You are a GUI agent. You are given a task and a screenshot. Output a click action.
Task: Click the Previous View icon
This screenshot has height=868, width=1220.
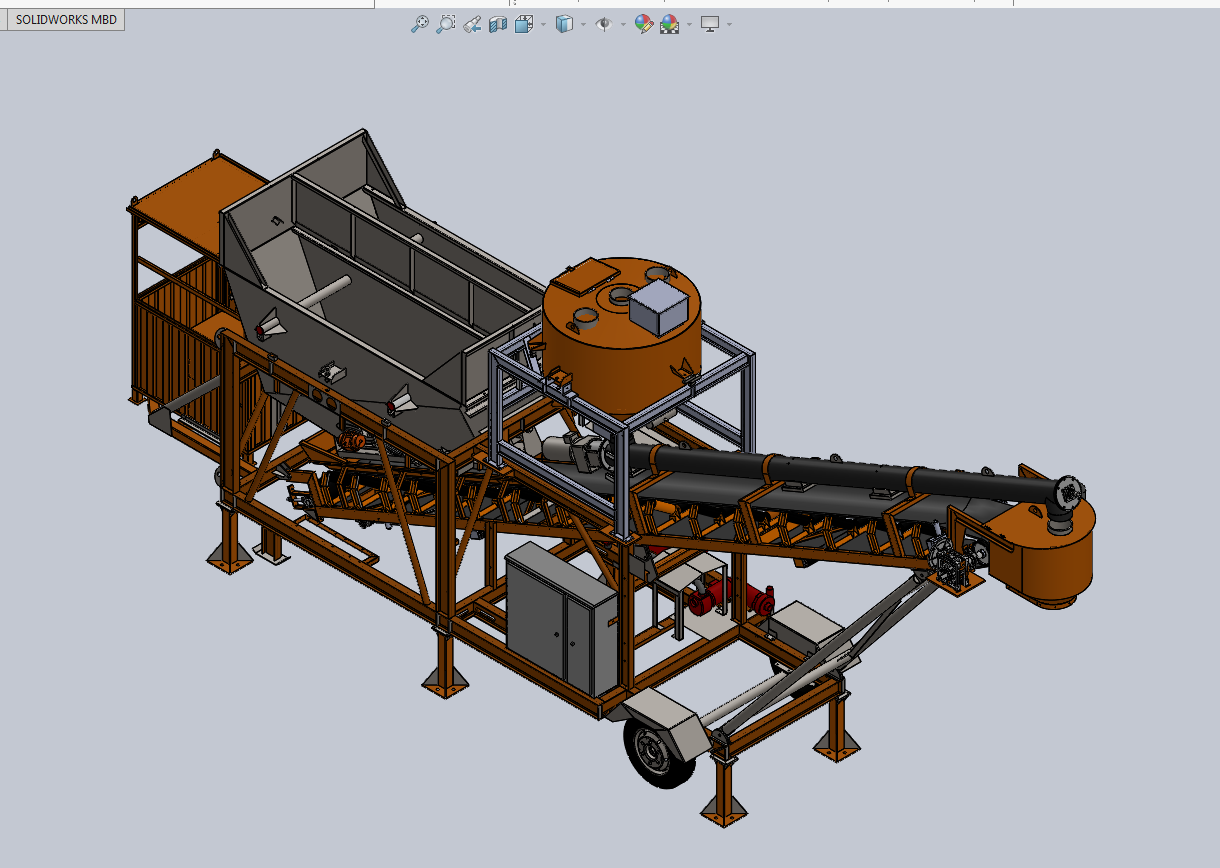pyautogui.click(x=473, y=24)
